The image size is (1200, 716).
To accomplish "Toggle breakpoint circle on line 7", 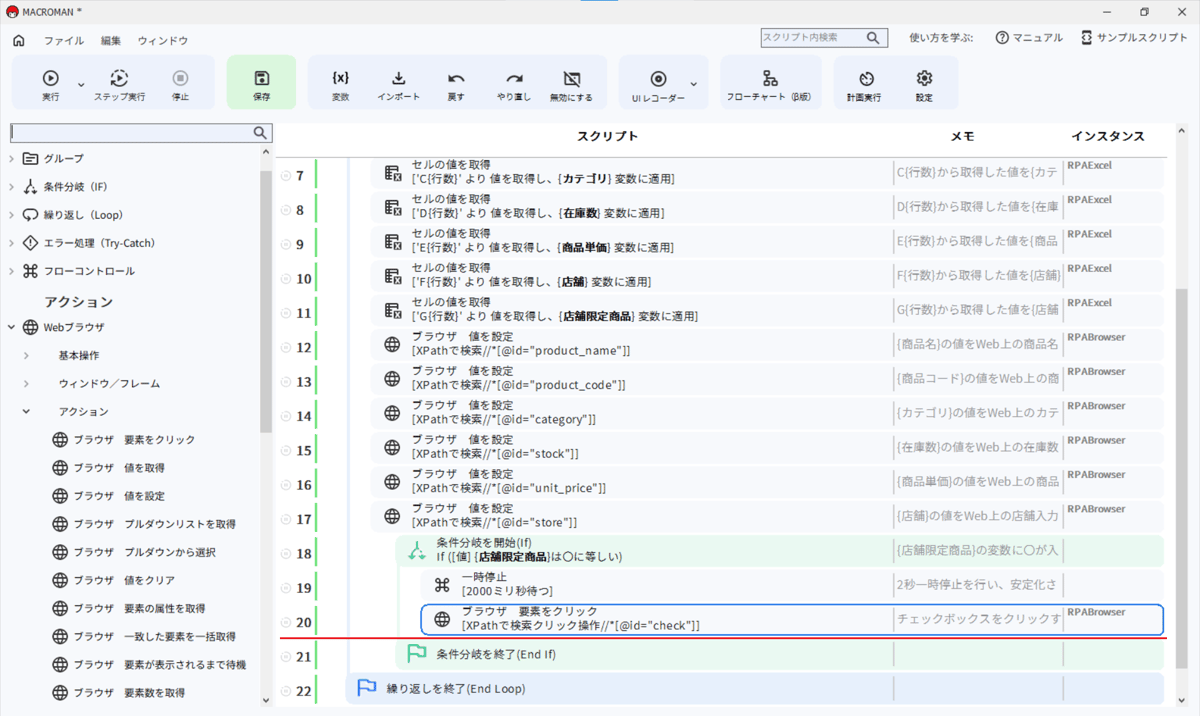I will click(x=286, y=175).
